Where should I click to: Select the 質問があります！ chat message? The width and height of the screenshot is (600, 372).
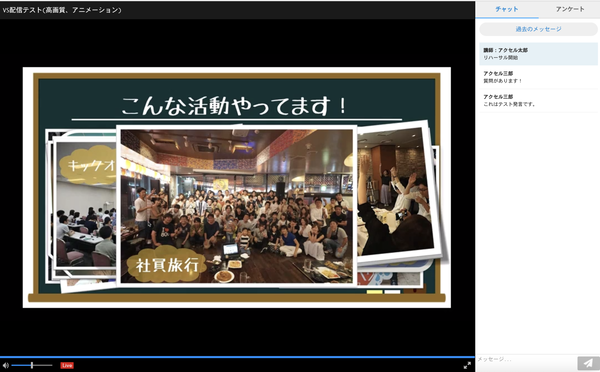(x=538, y=77)
